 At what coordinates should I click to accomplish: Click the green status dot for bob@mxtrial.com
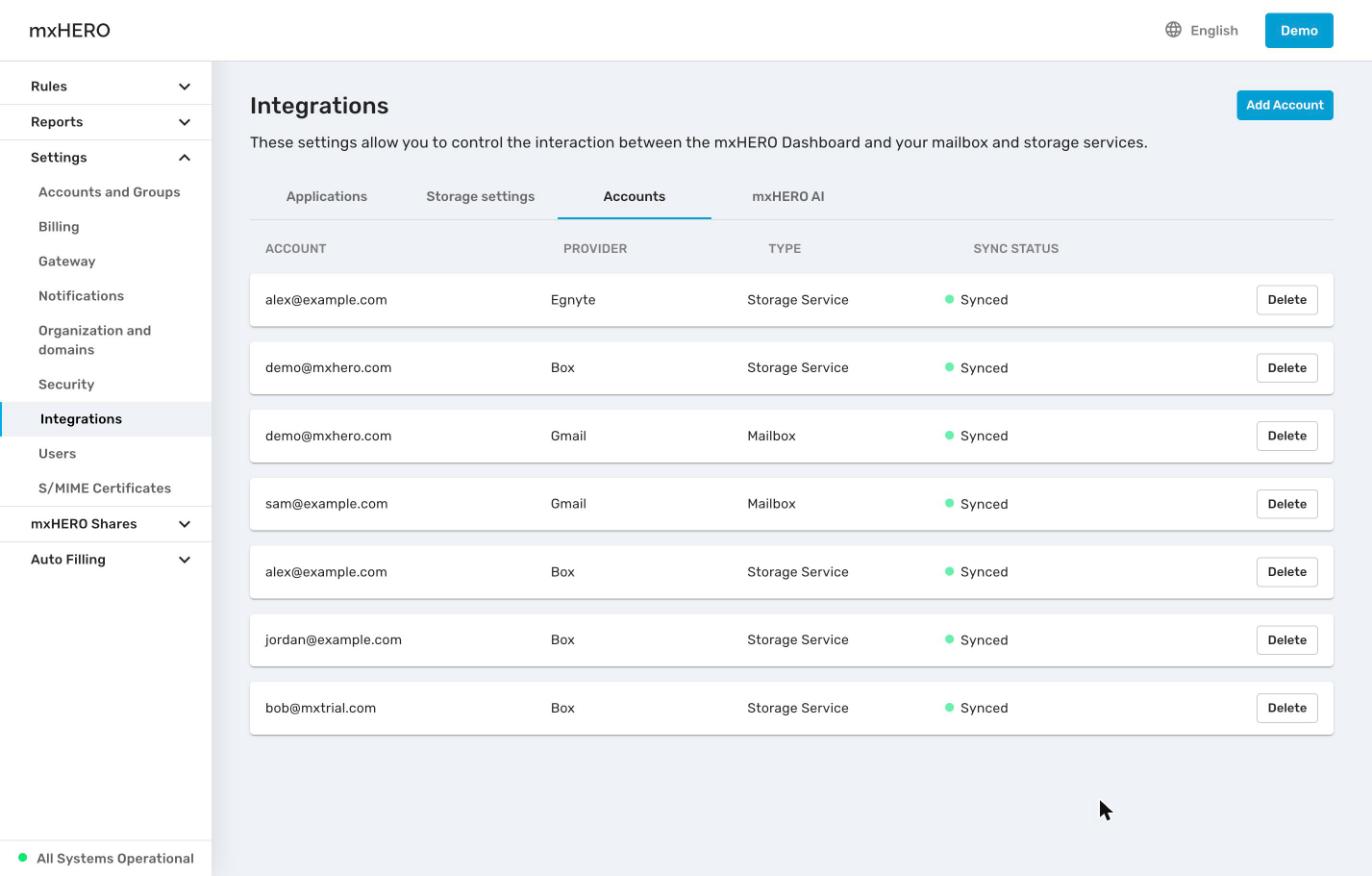(x=949, y=707)
